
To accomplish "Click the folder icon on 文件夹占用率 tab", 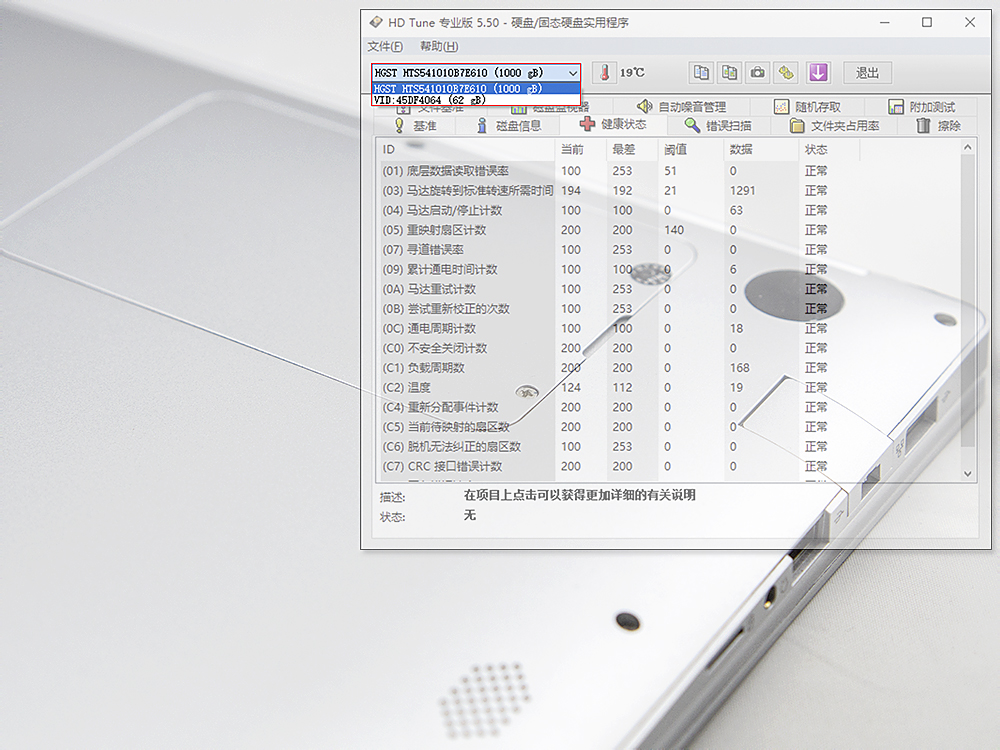I will [797, 126].
